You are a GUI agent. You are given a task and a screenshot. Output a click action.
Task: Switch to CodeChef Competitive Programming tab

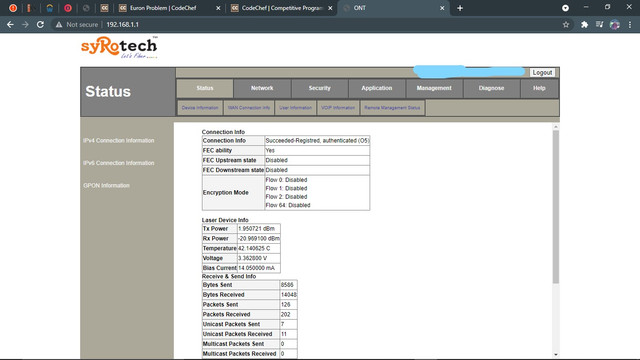(x=282, y=8)
